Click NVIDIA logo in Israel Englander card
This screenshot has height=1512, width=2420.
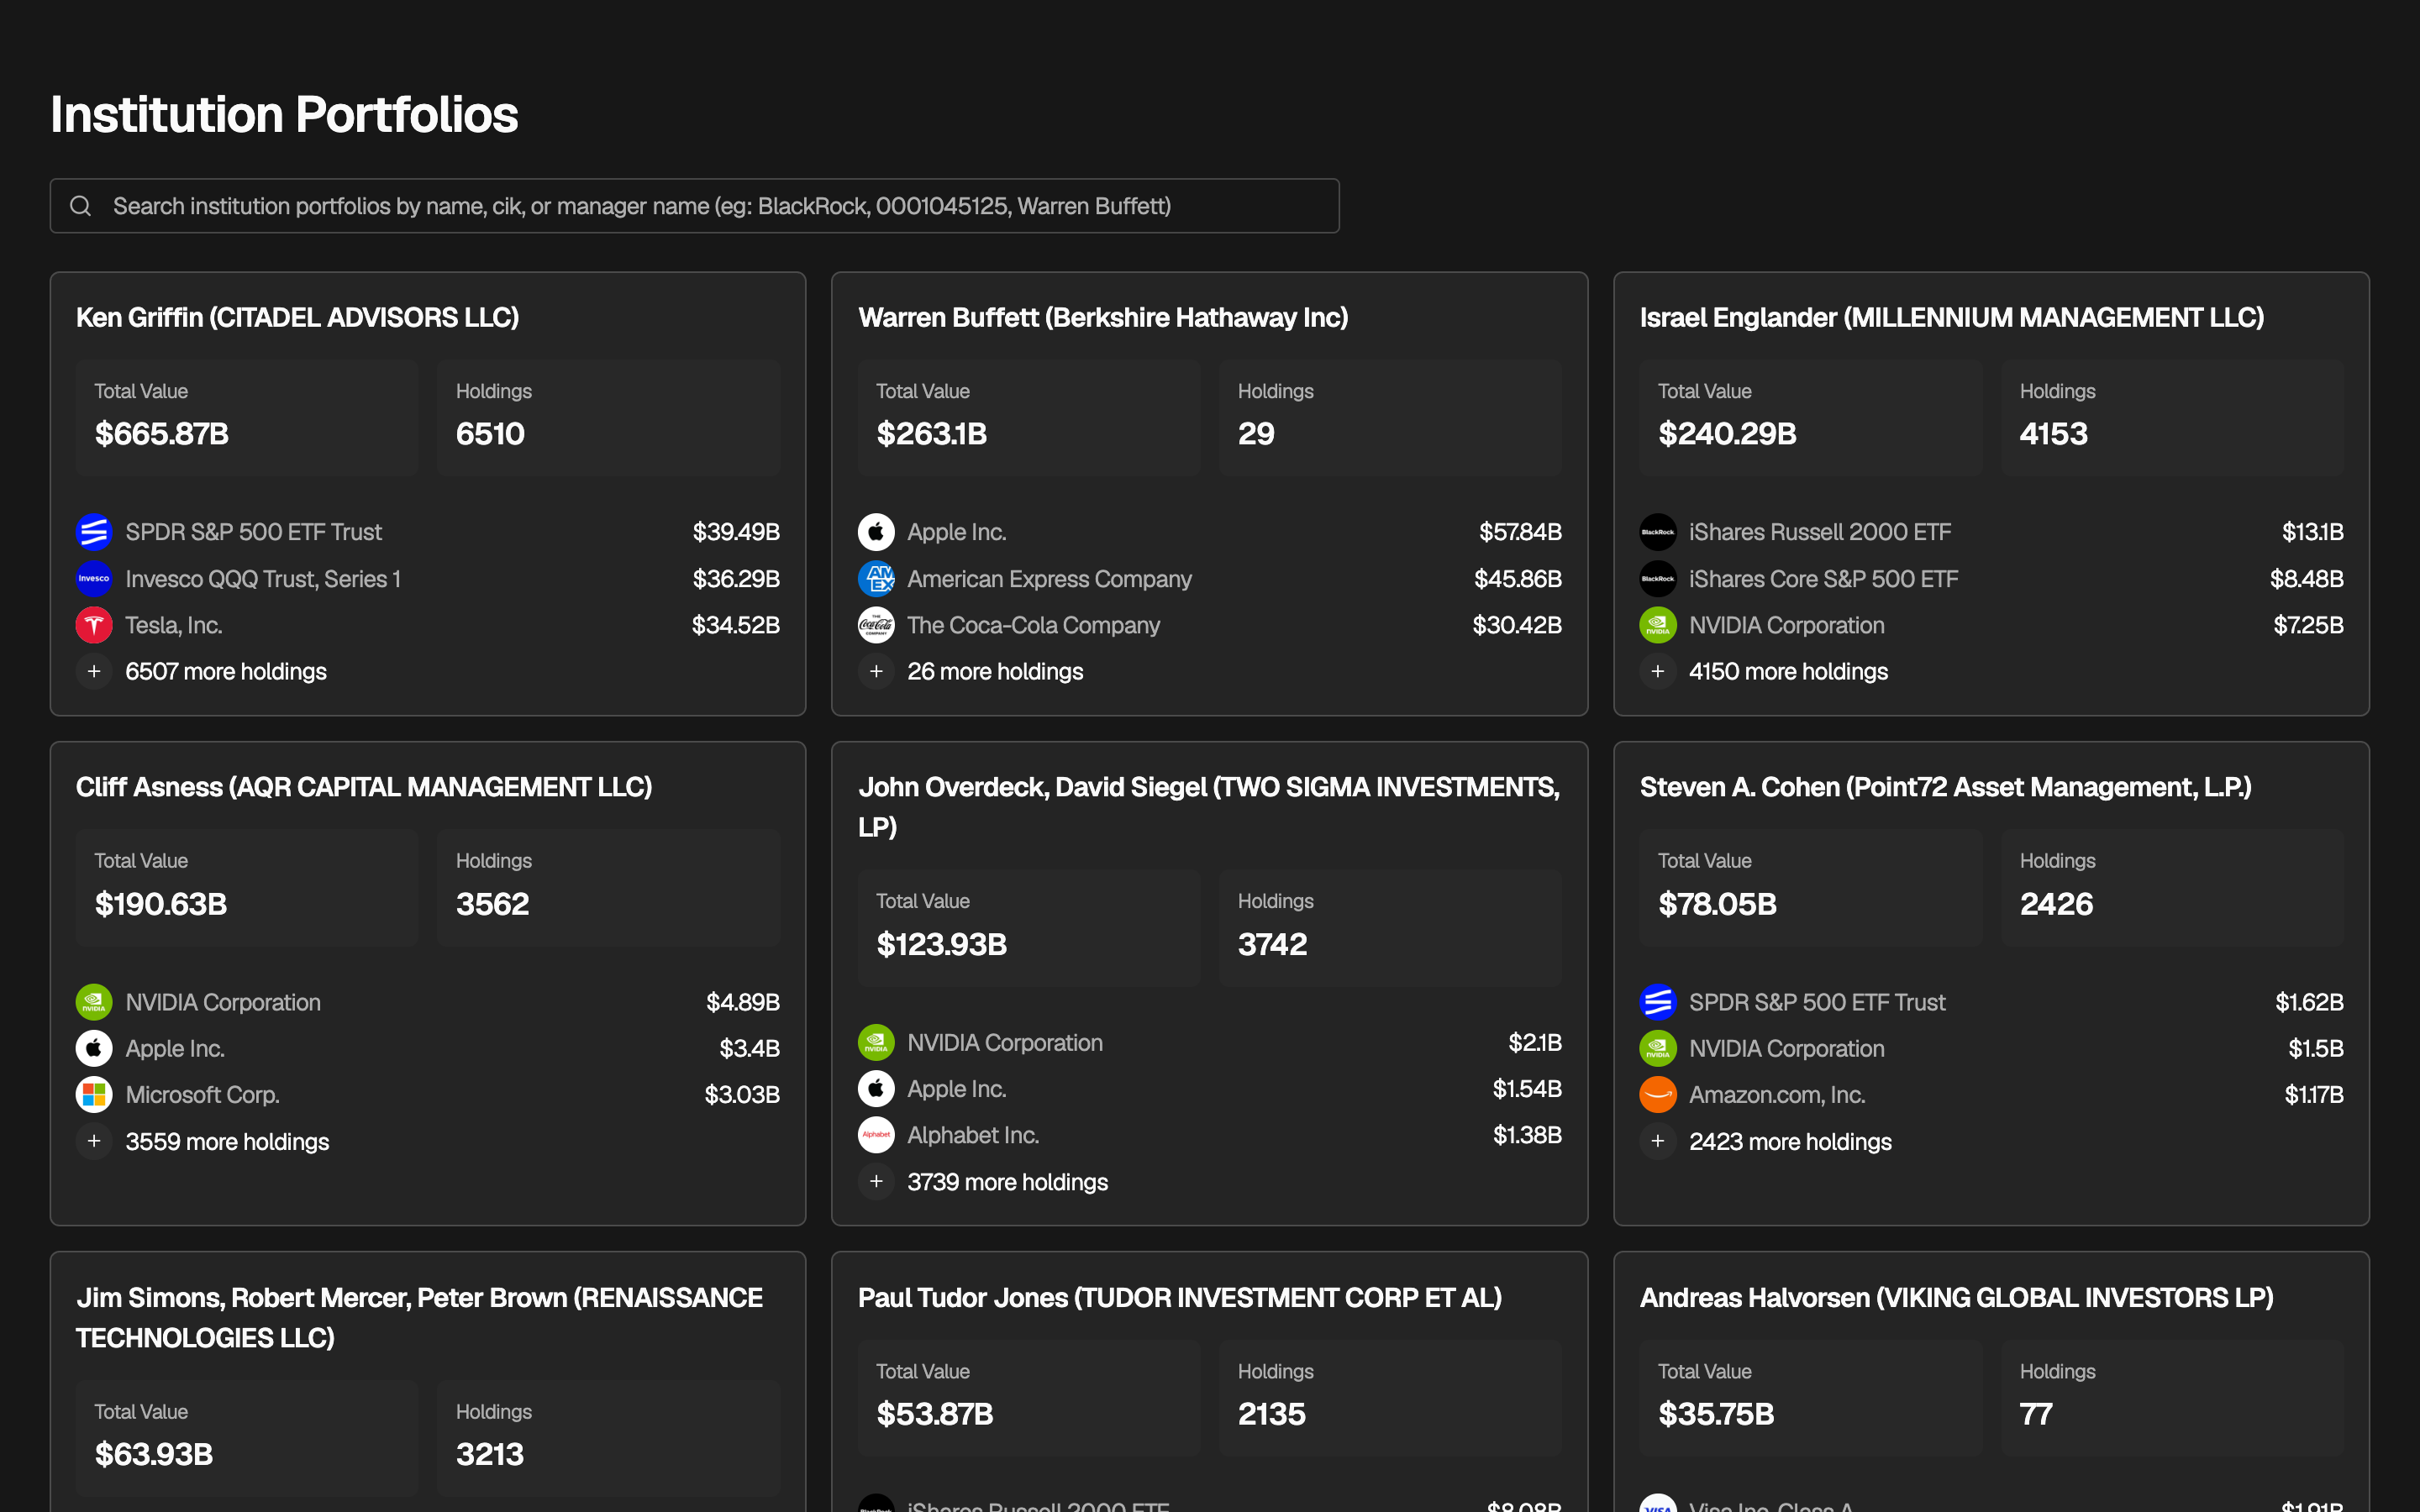(x=1658, y=625)
